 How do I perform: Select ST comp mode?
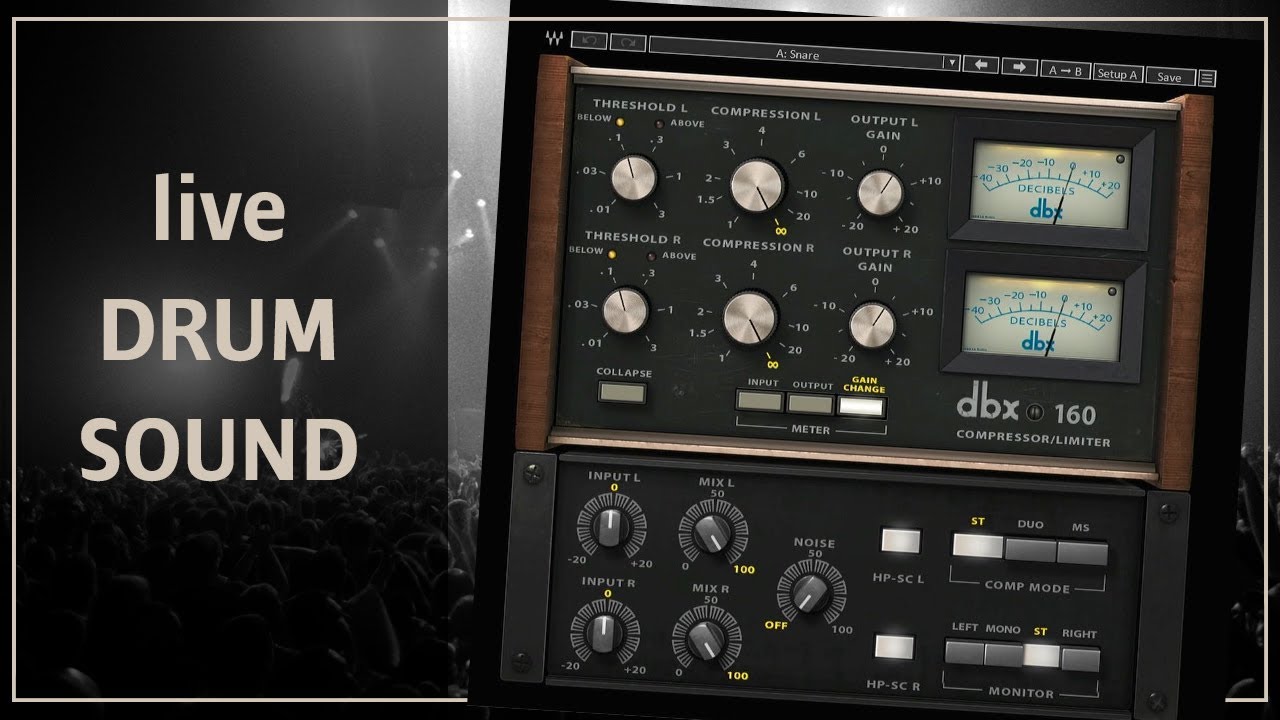pyautogui.click(x=977, y=547)
